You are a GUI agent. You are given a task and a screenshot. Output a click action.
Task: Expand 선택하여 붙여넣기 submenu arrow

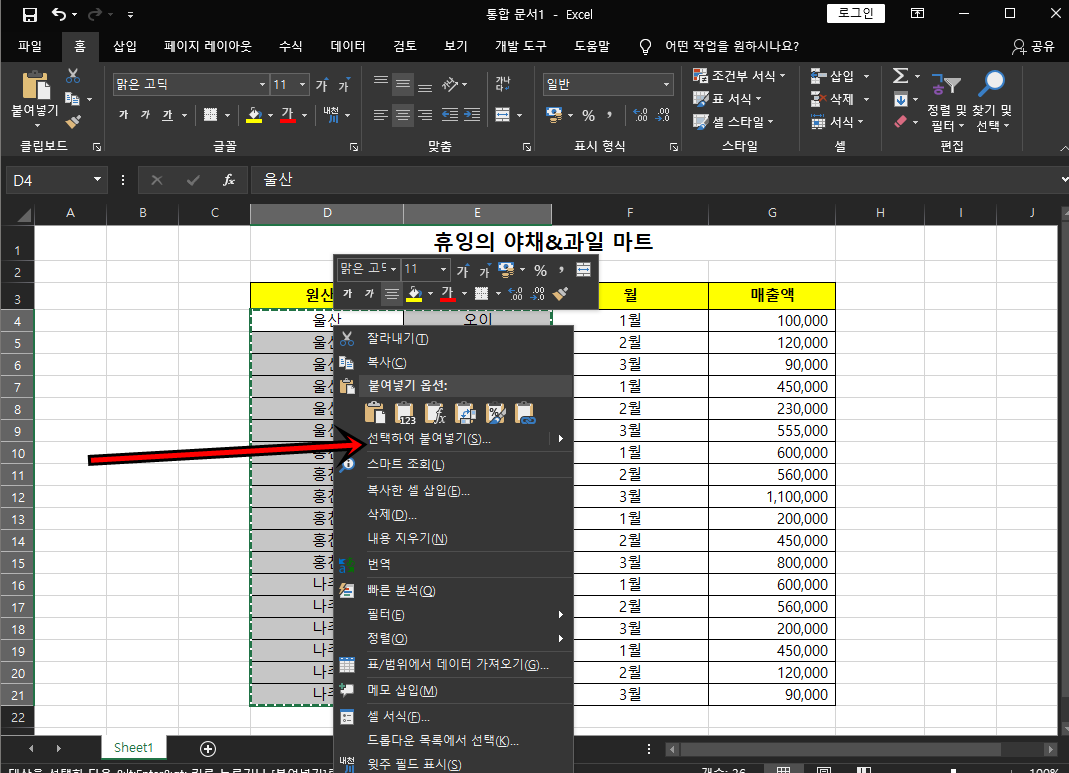point(560,438)
